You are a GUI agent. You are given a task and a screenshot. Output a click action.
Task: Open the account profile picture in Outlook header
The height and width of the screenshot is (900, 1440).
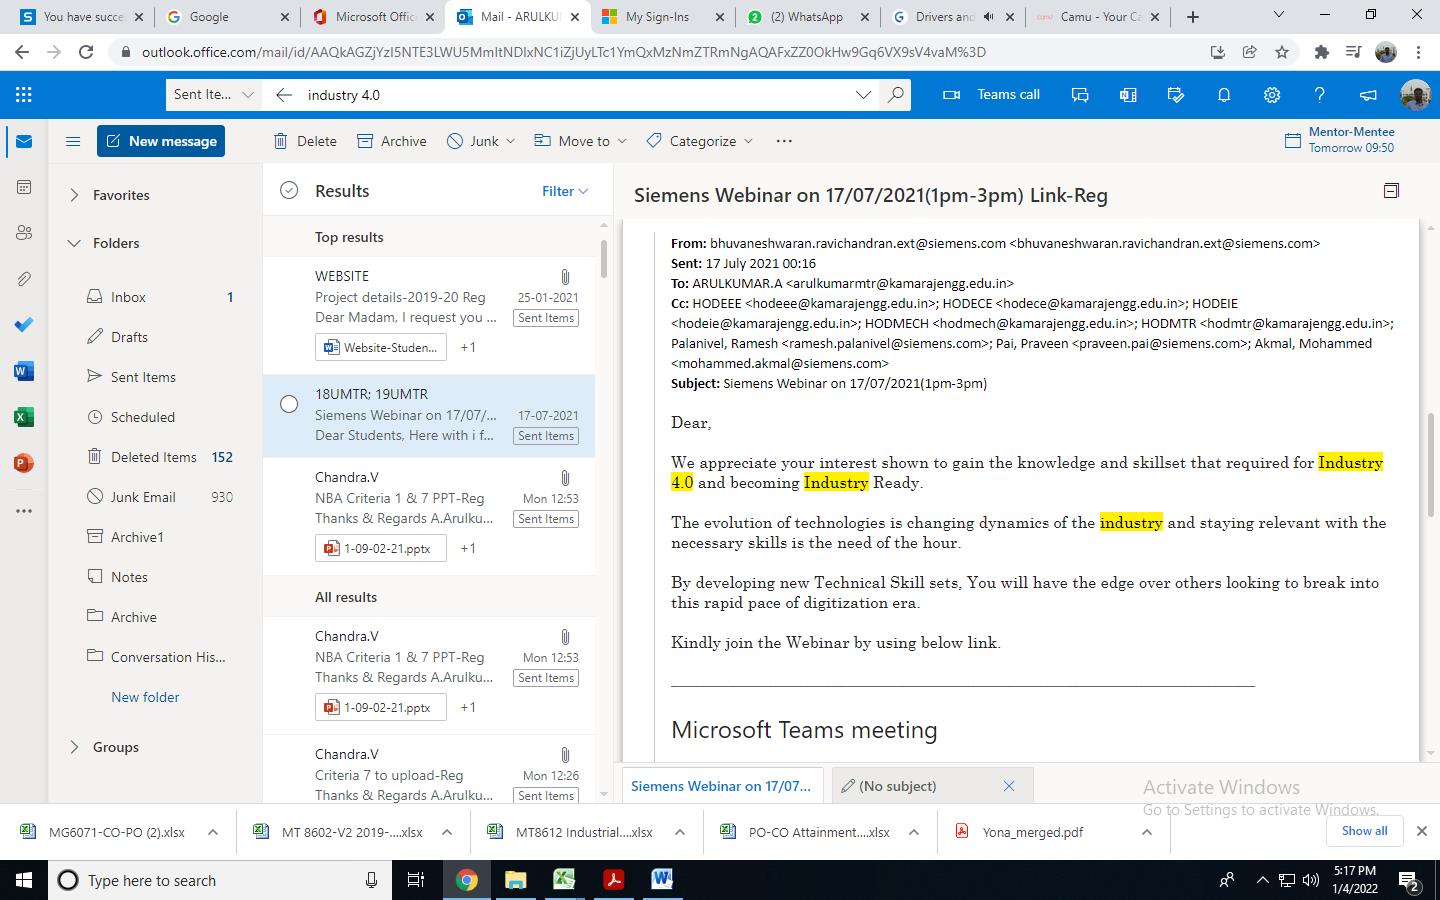click(1415, 95)
